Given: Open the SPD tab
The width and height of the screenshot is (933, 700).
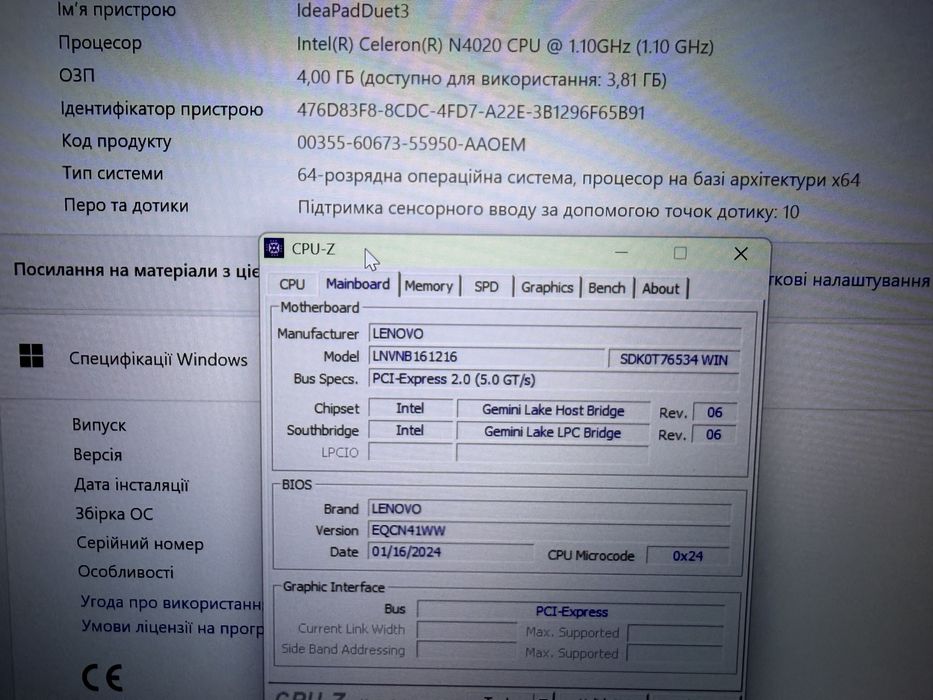Looking at the screenshot, I should [x=486, y=286].
